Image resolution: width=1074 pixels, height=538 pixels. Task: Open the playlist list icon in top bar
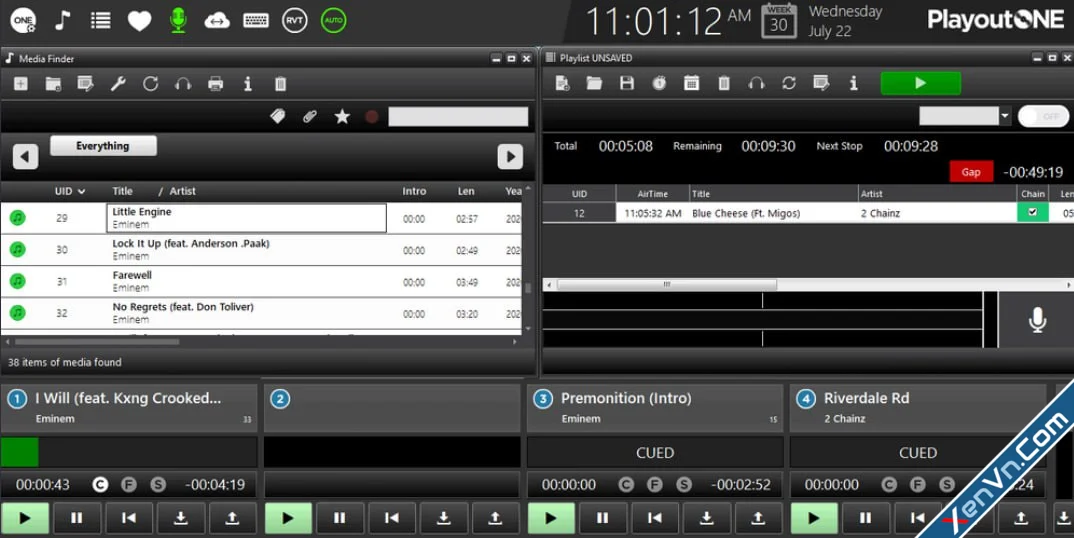(x=101, y=21)
